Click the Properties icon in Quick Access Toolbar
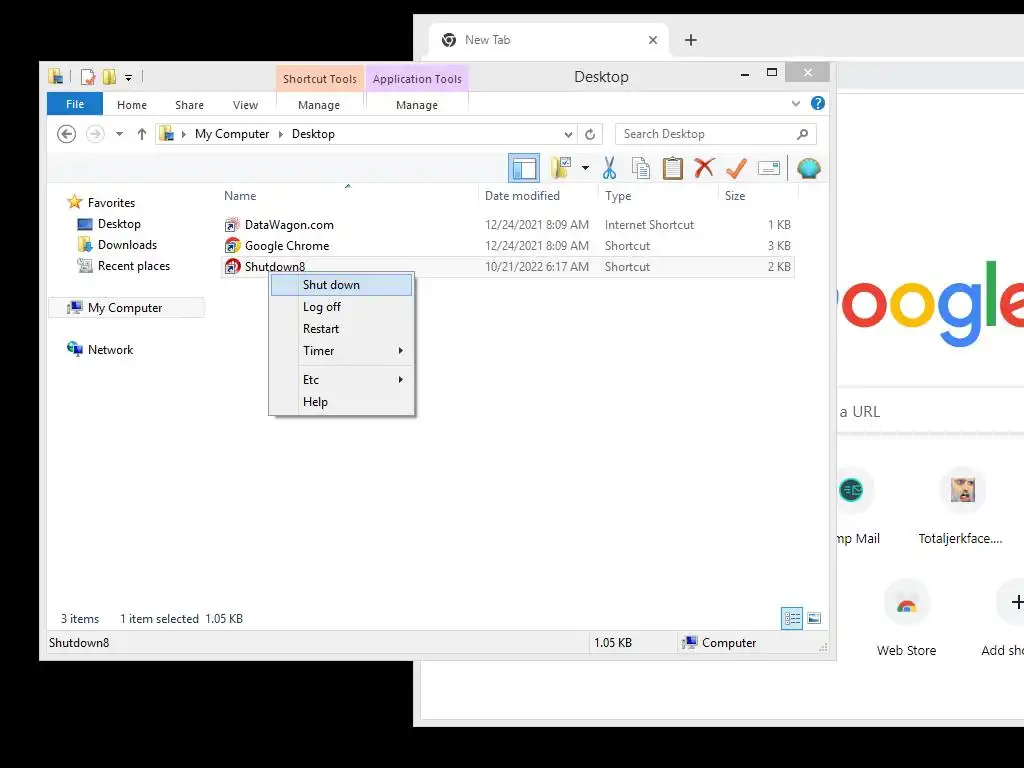1024x768 pixels. coord(88,77)
